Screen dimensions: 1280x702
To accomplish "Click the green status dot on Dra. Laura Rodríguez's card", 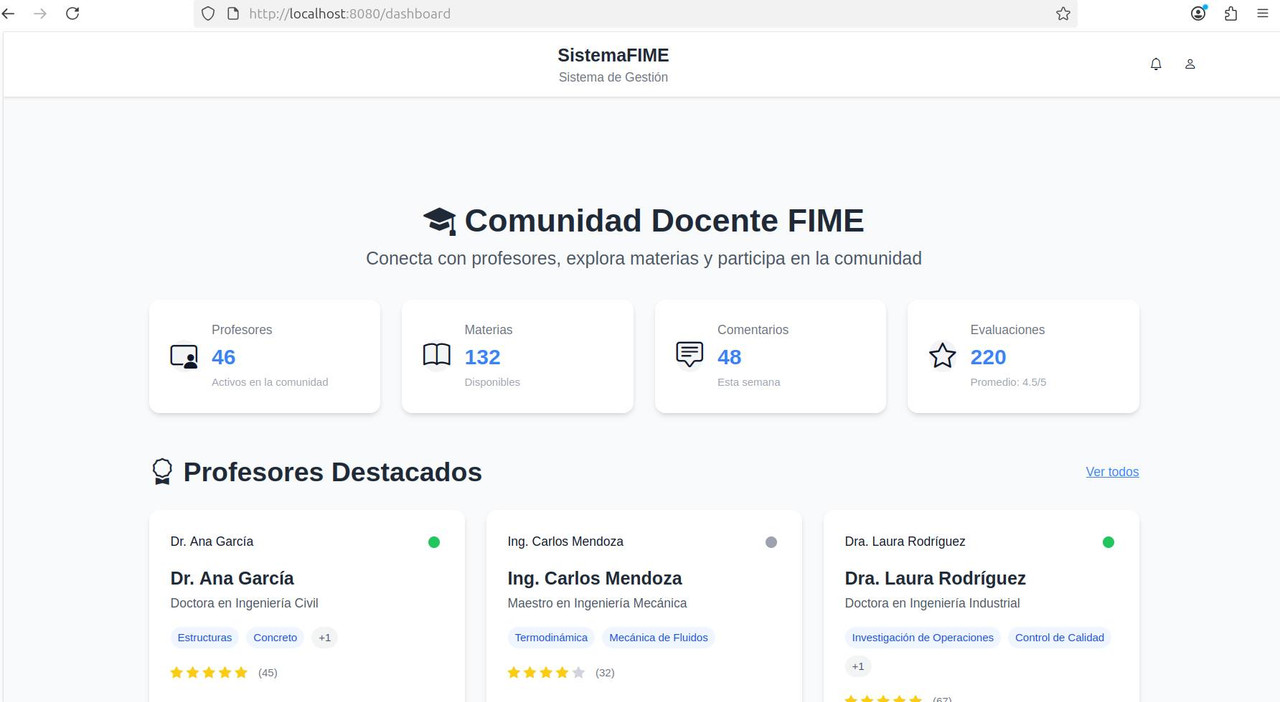I will 1108,542.
